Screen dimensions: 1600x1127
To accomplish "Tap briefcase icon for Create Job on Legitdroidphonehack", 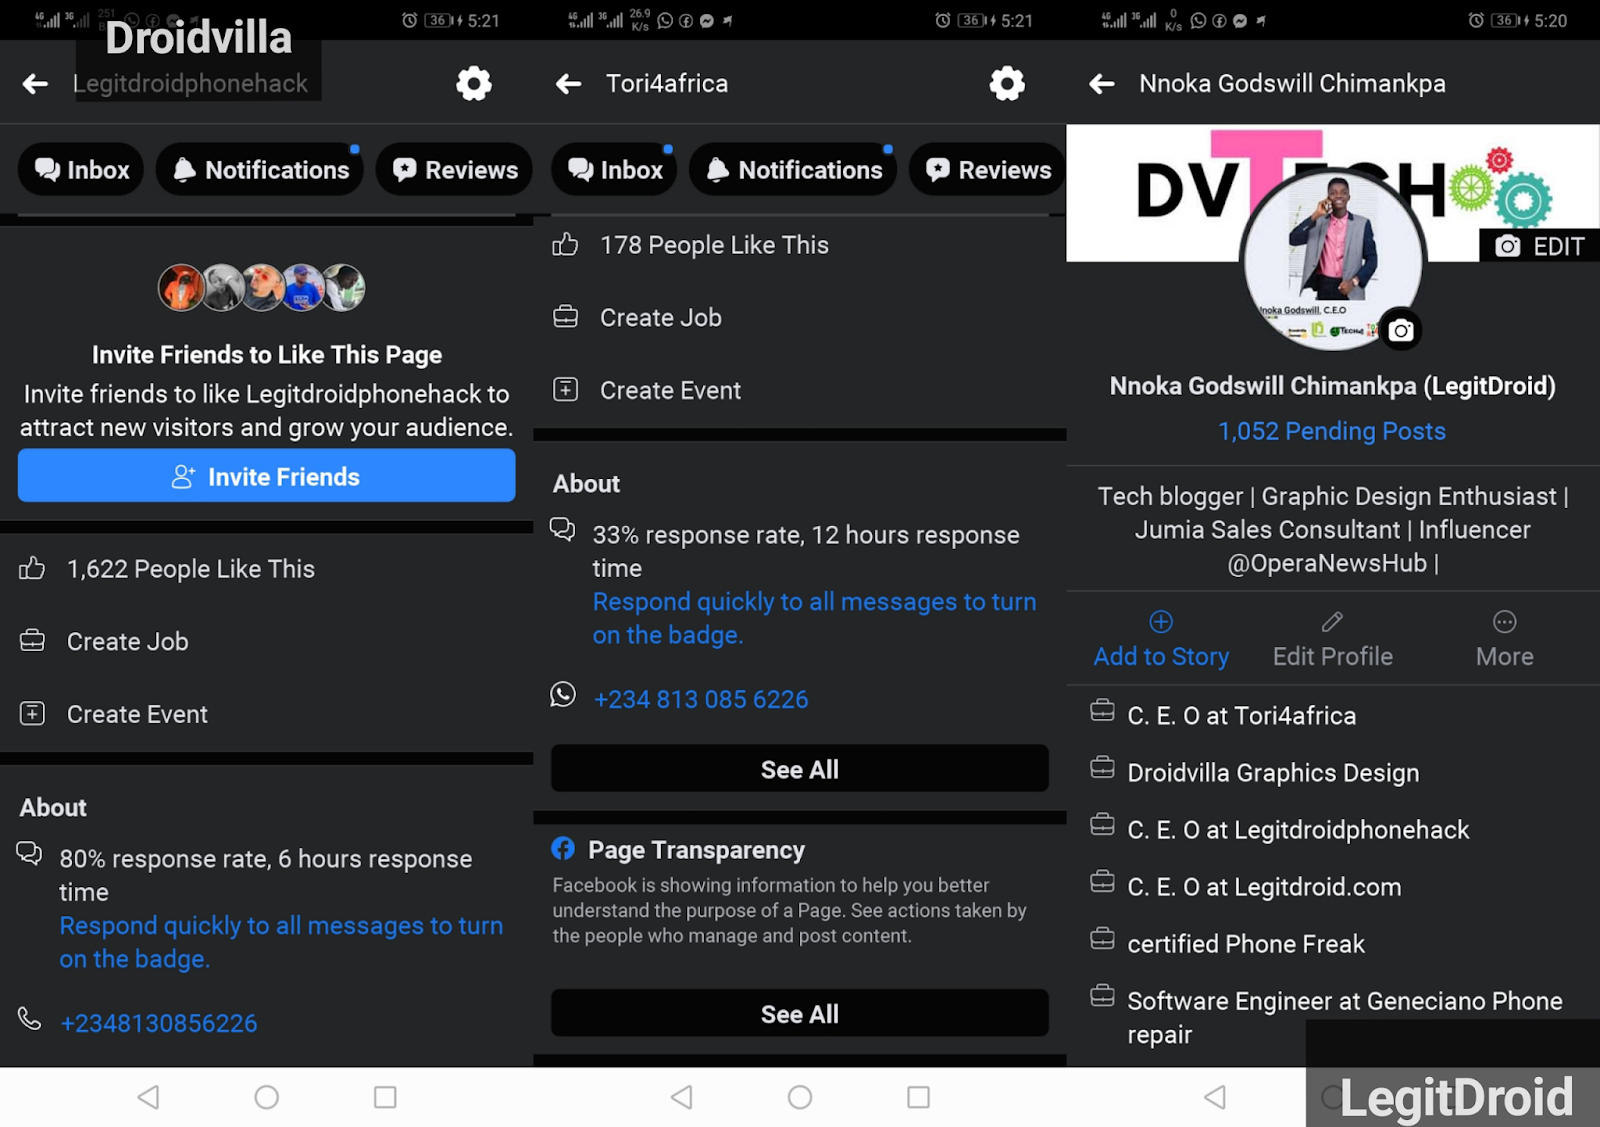I will point(32,641).
